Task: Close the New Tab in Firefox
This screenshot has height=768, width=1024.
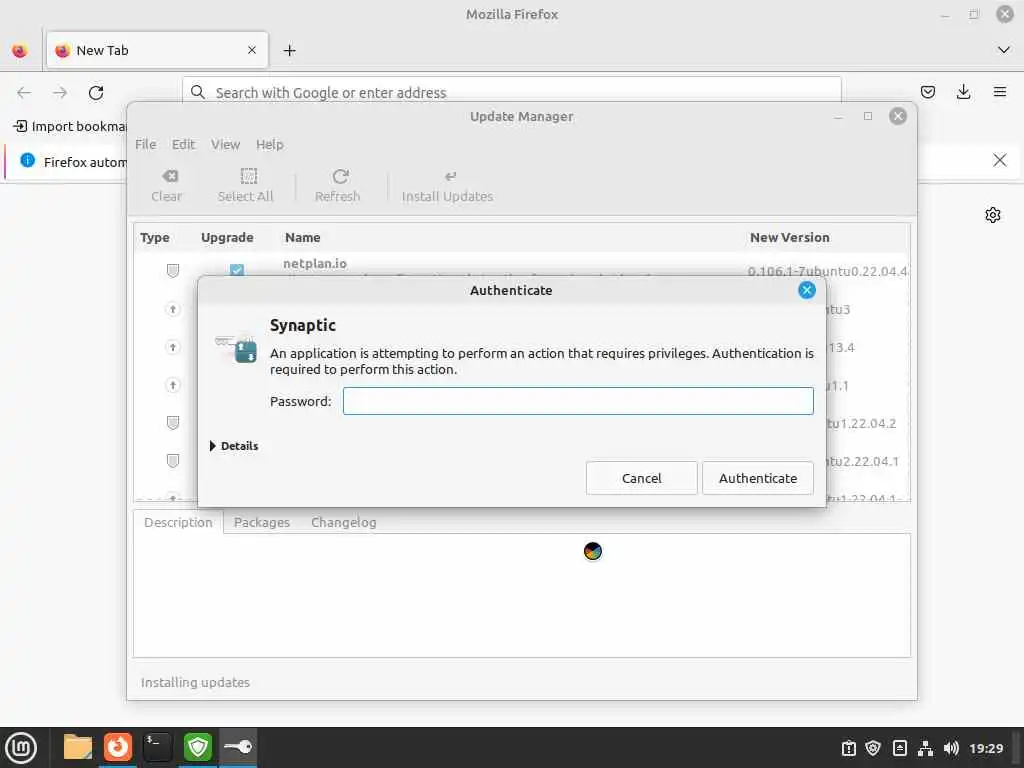Action: tap(251, 50)
